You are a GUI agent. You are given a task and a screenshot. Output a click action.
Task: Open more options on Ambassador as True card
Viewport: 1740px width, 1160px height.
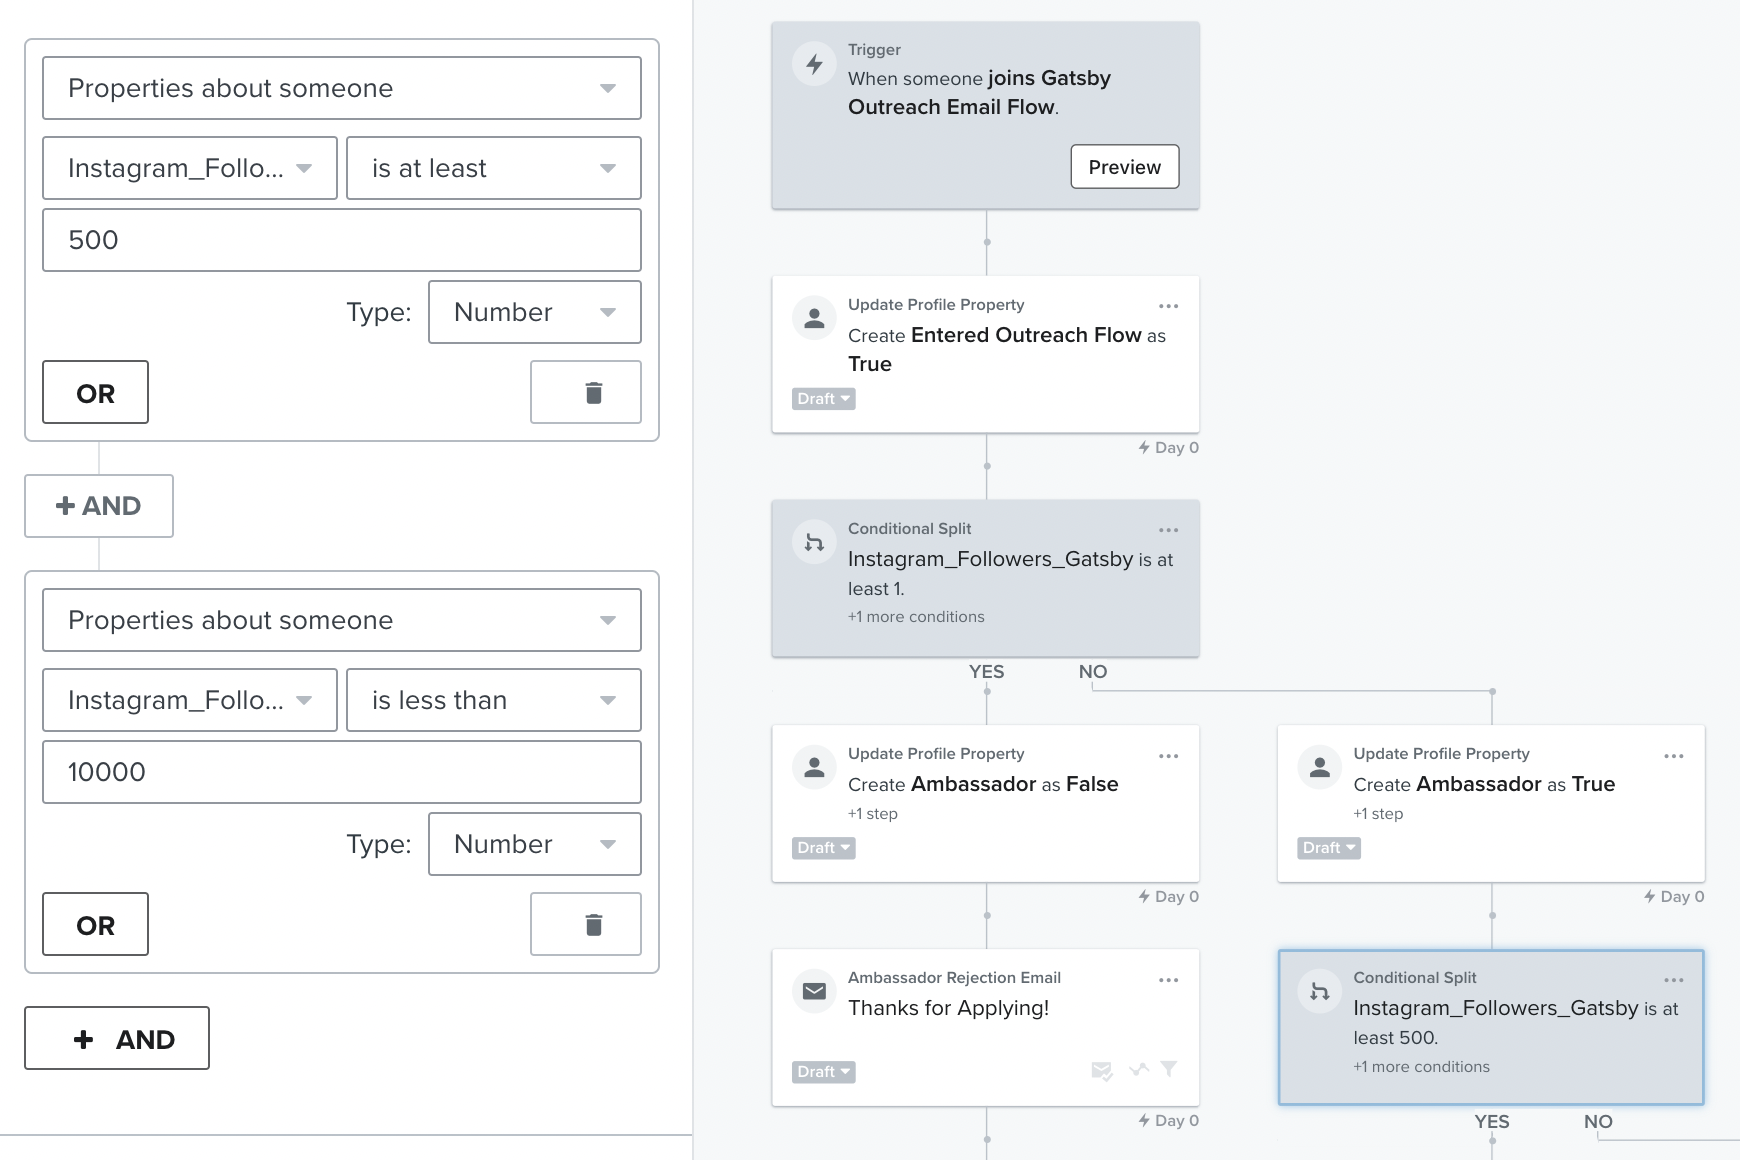1674,756
